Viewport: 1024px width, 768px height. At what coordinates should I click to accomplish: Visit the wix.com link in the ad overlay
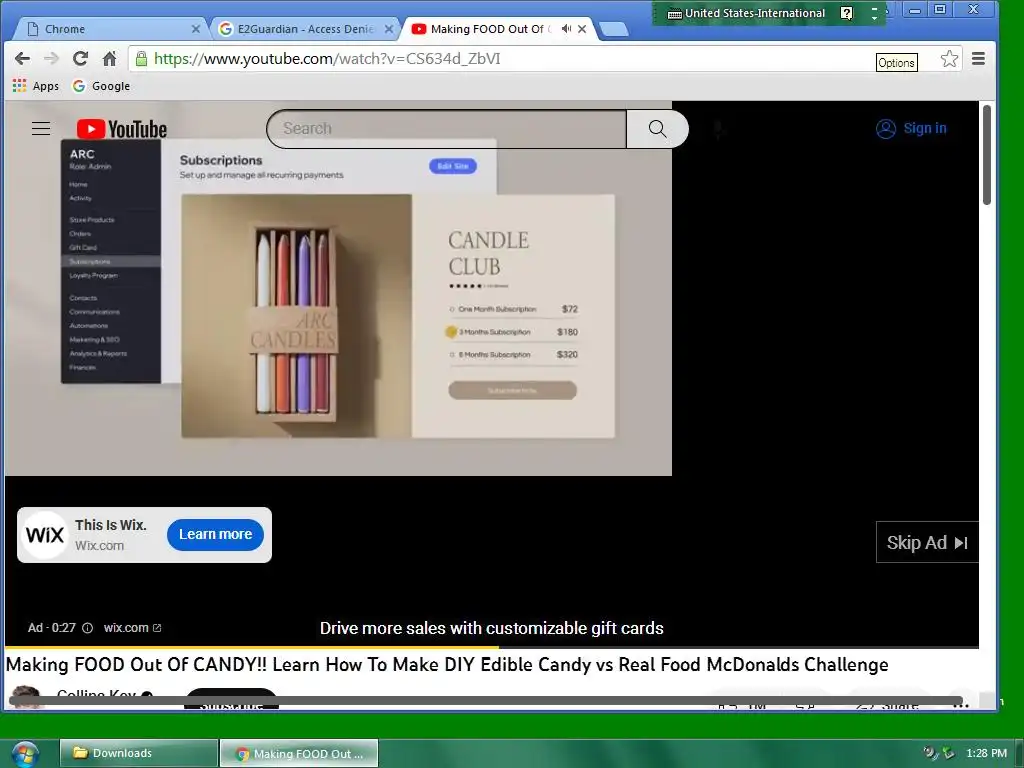[x=133, y=628]
